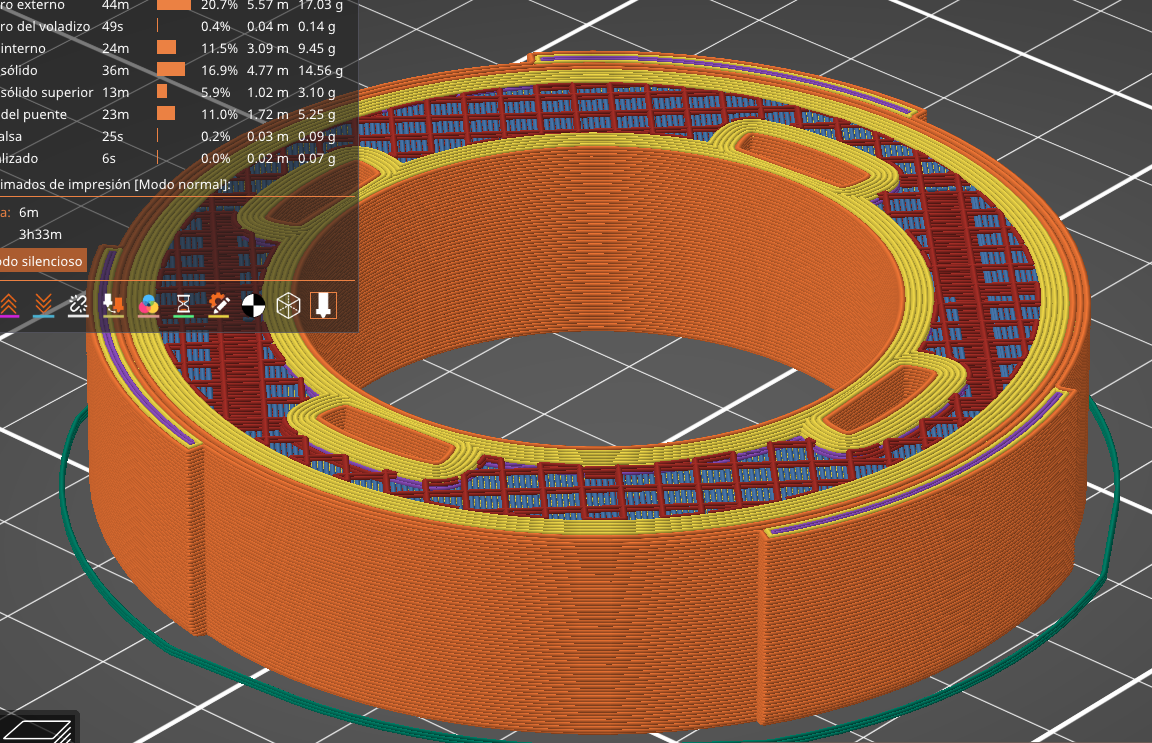The width and height of the screenshot is (1152, 743).
Task: Toggle the tool marker down-arrow icon
Action: [x=323, y=305]
